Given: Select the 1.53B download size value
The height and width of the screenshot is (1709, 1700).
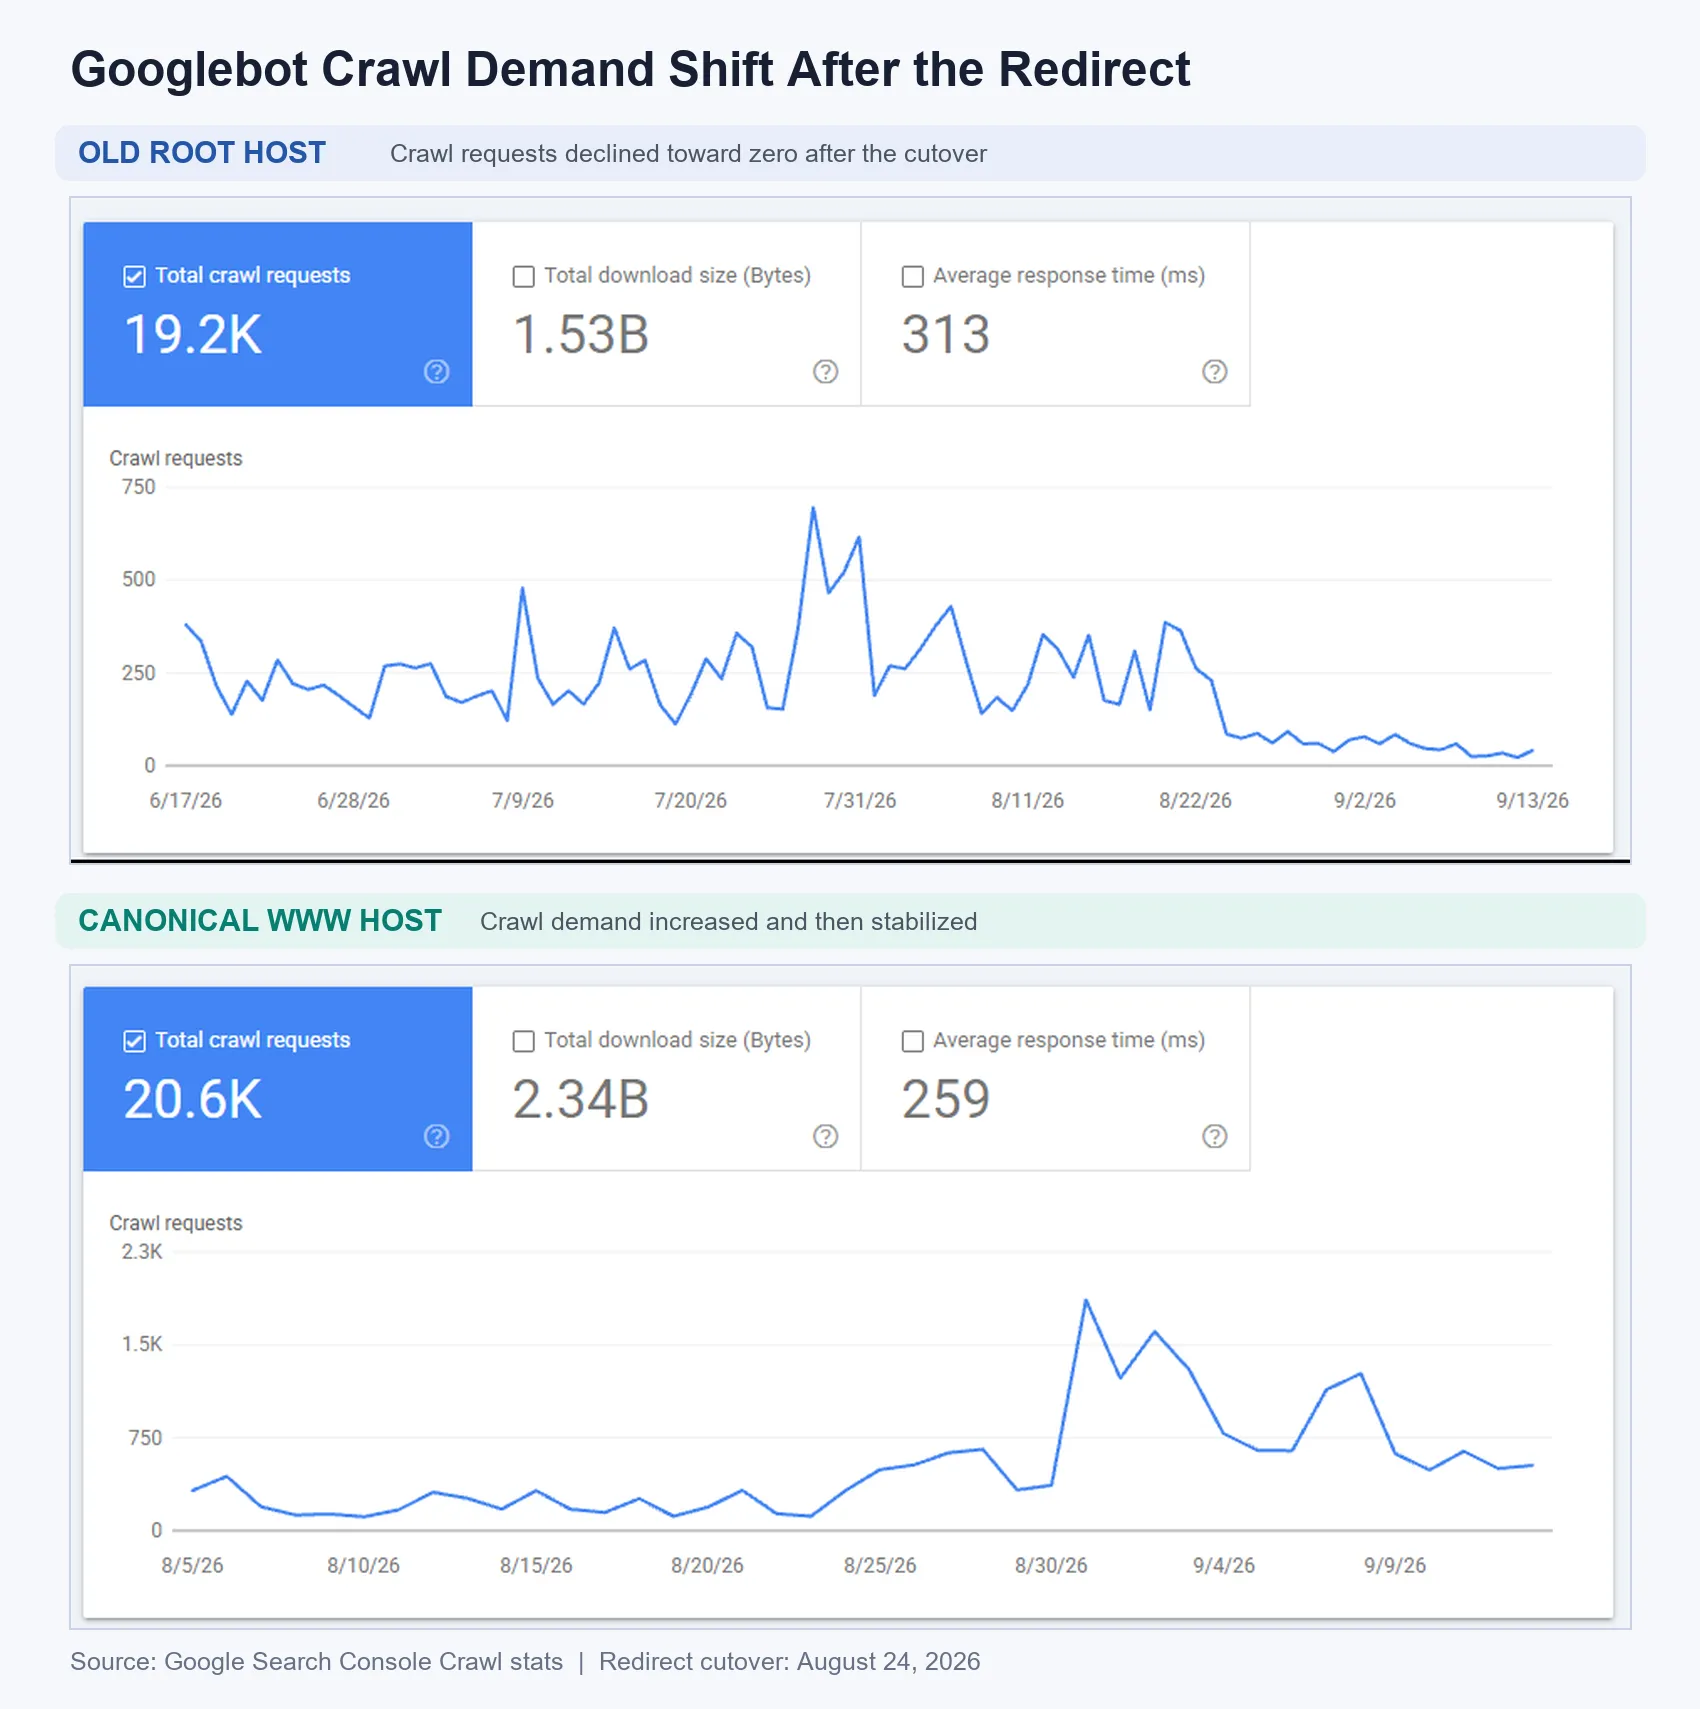Looking at the screenshot, I should 581,334.
